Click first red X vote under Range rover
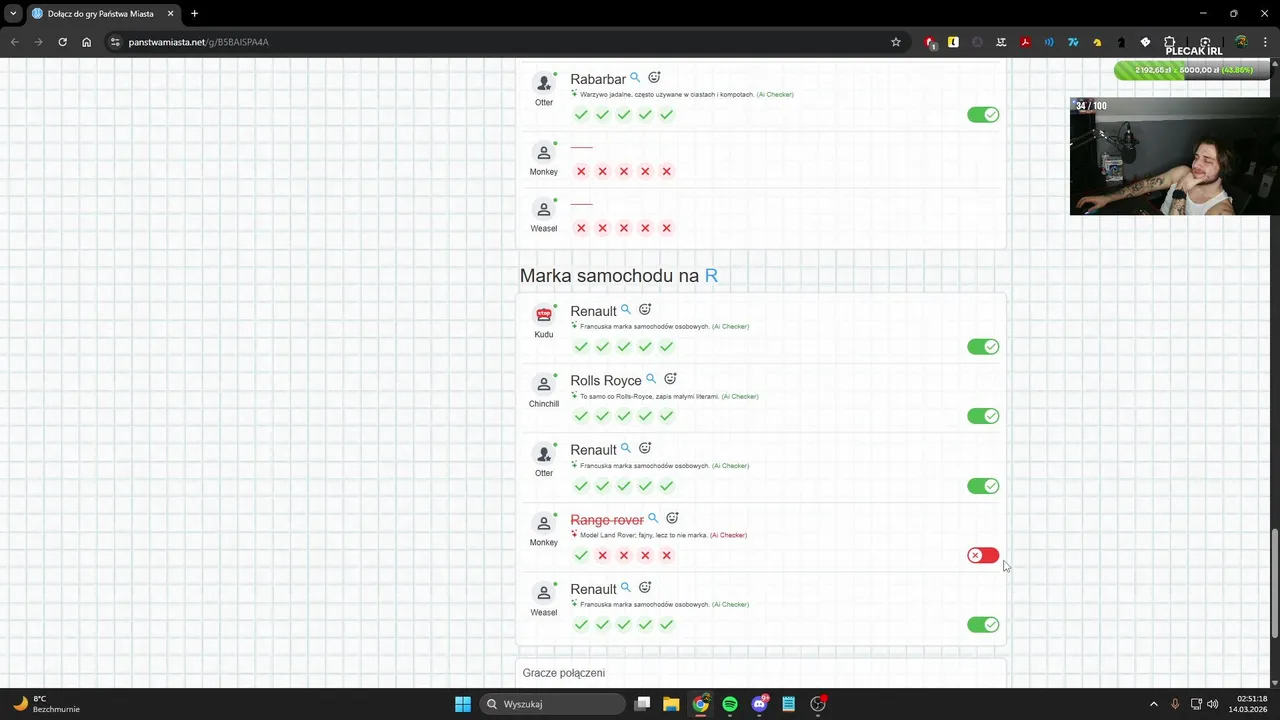Screen dimensions: 1280x720 pos(602,555)
